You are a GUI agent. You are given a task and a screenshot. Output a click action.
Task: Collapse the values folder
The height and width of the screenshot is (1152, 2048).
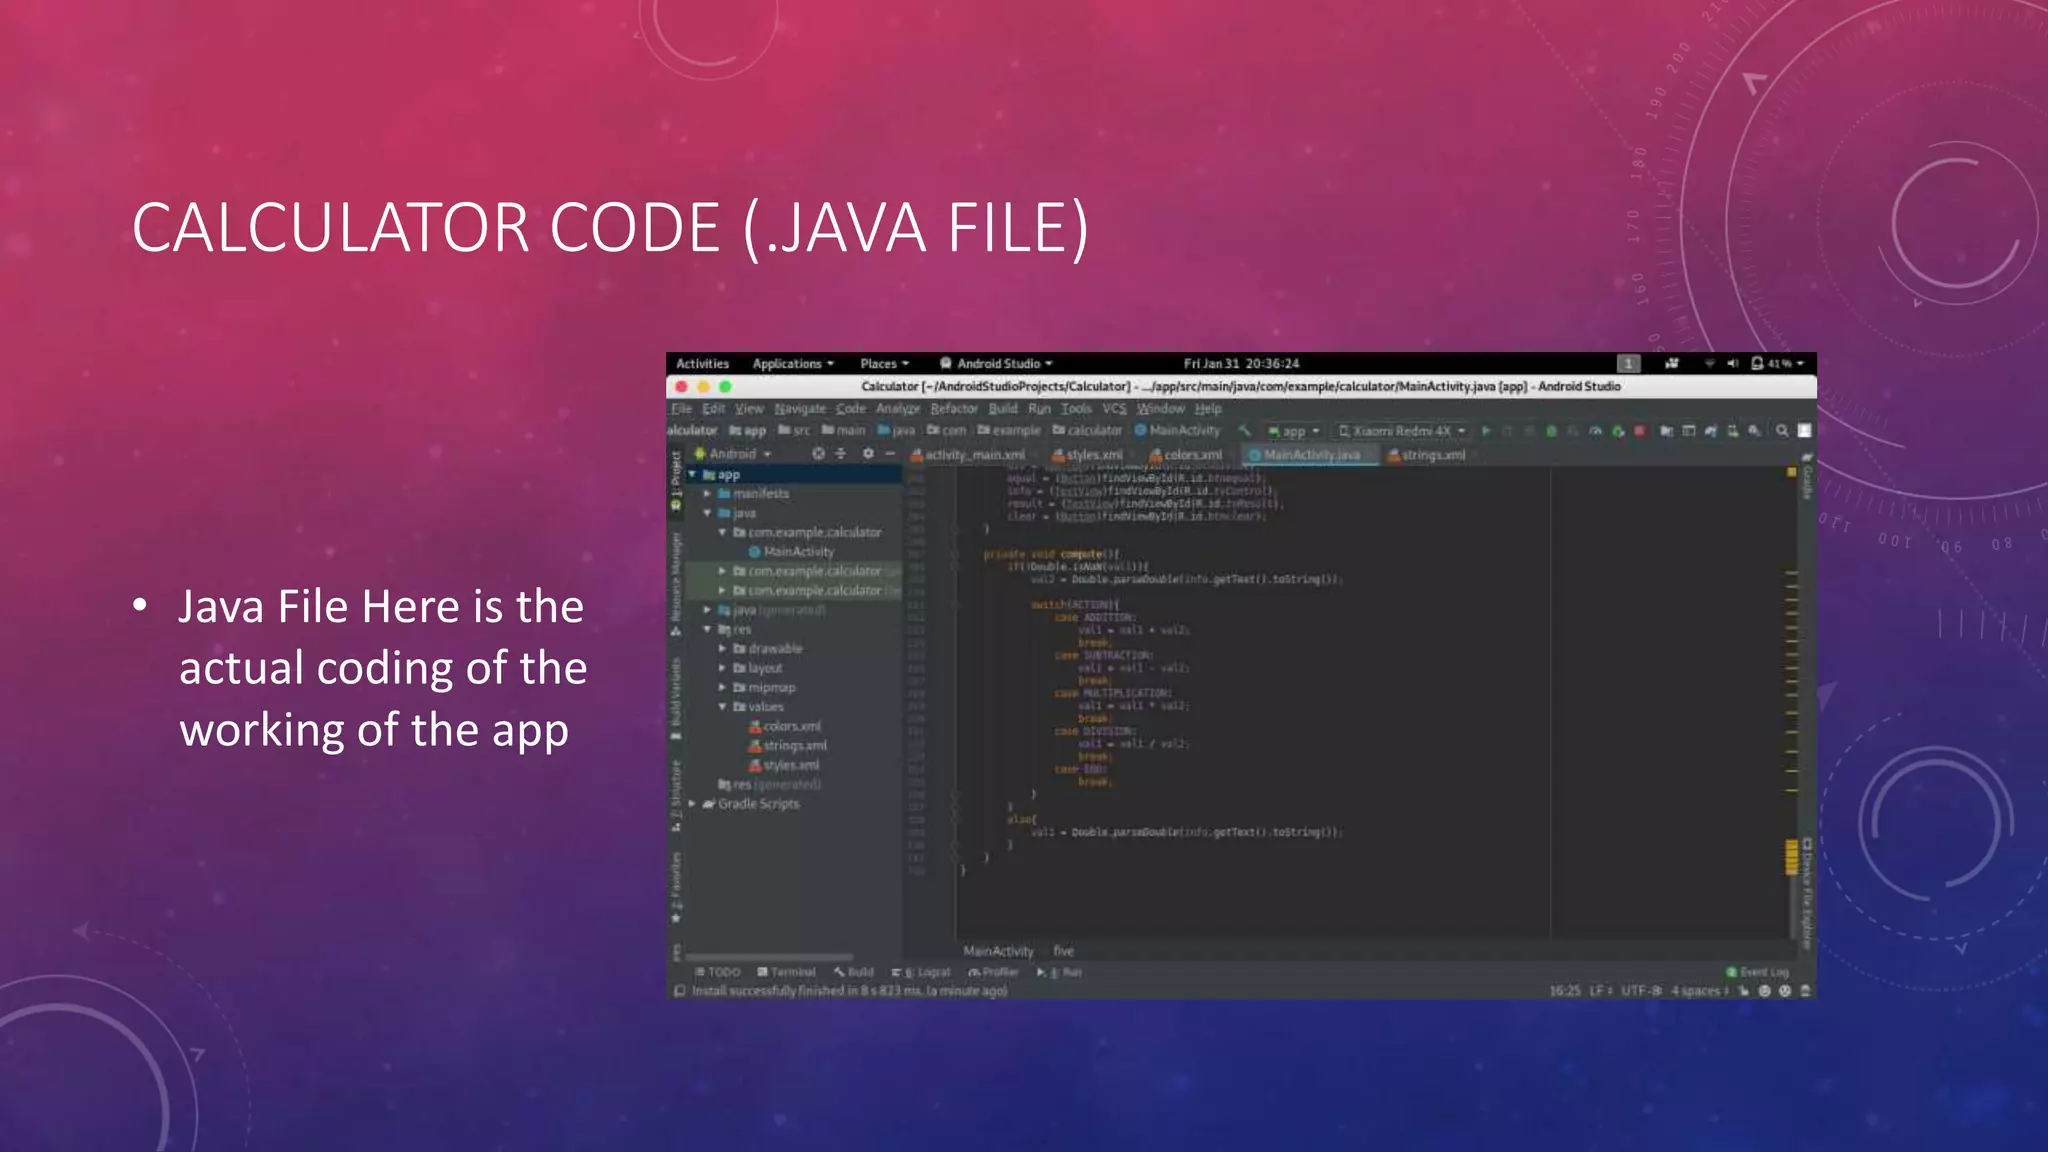coord(722,707)
